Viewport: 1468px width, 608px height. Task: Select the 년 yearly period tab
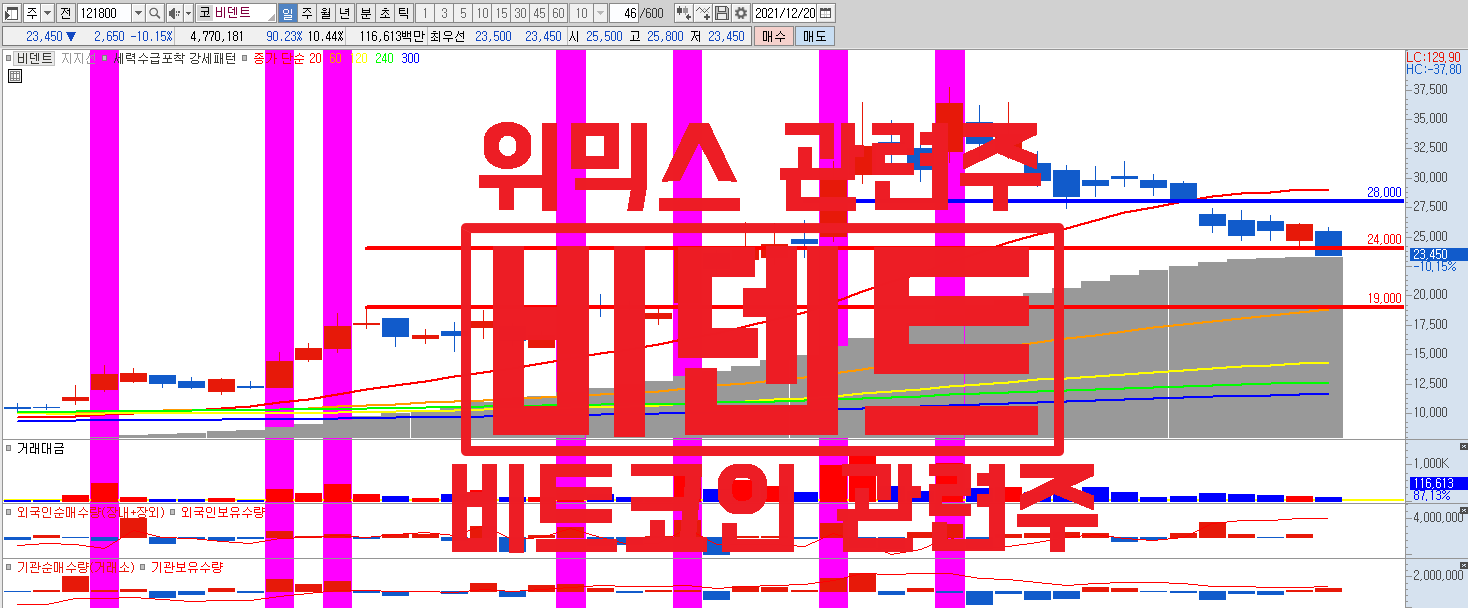(345, 13)
